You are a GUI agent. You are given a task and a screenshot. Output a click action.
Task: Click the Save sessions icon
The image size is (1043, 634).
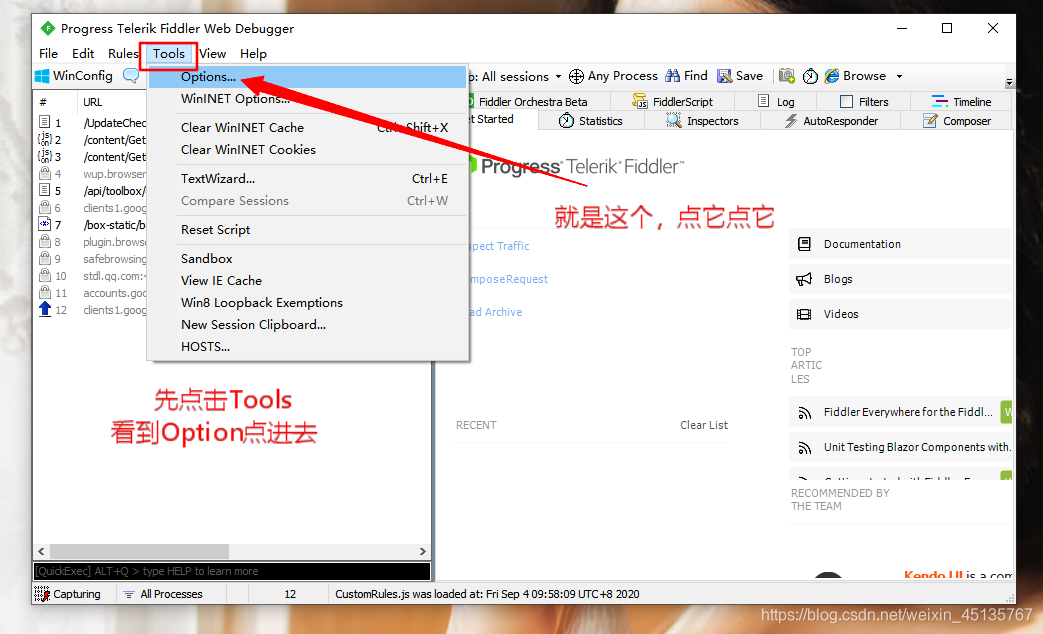tap(724, 76)
